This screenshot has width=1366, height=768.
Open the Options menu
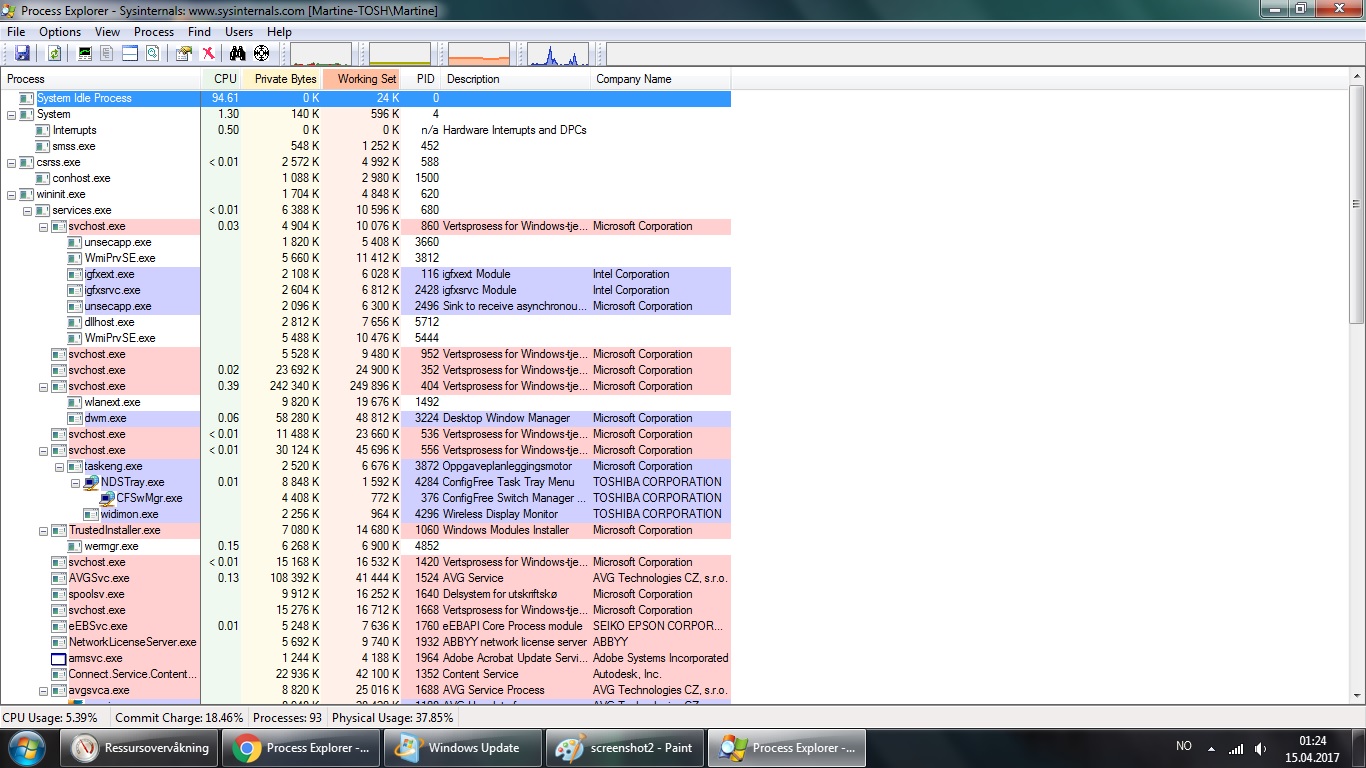tap(60, 32)
